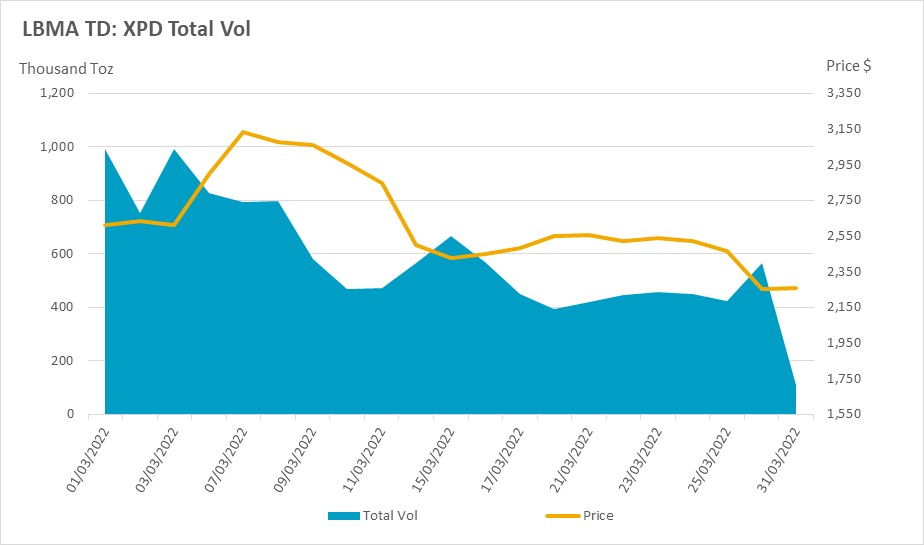Click the 2,150 right axis price value
The image size is (924, 545).
[844, 306]
